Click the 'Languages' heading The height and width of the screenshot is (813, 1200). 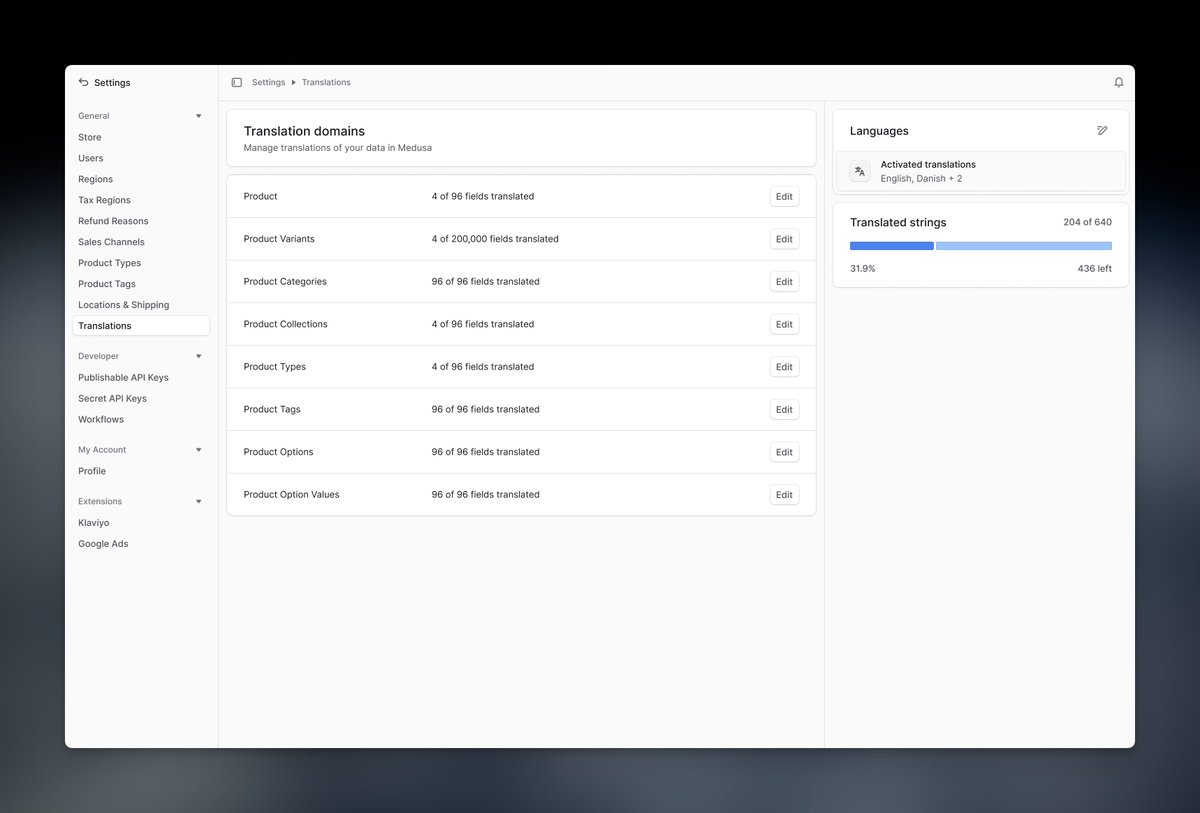click(x=879, y=131)
